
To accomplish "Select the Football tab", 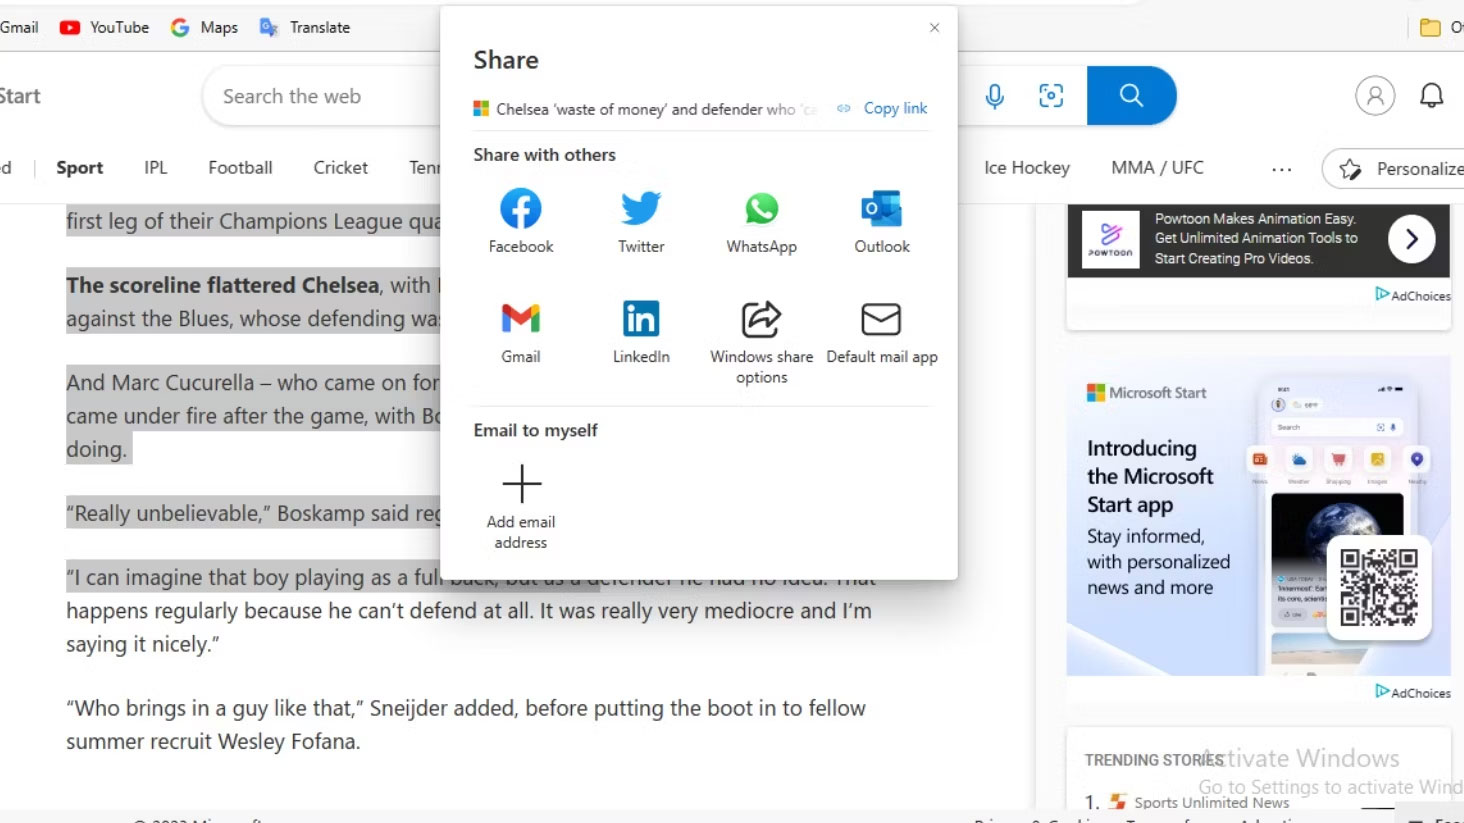I will tap(240, 168).
